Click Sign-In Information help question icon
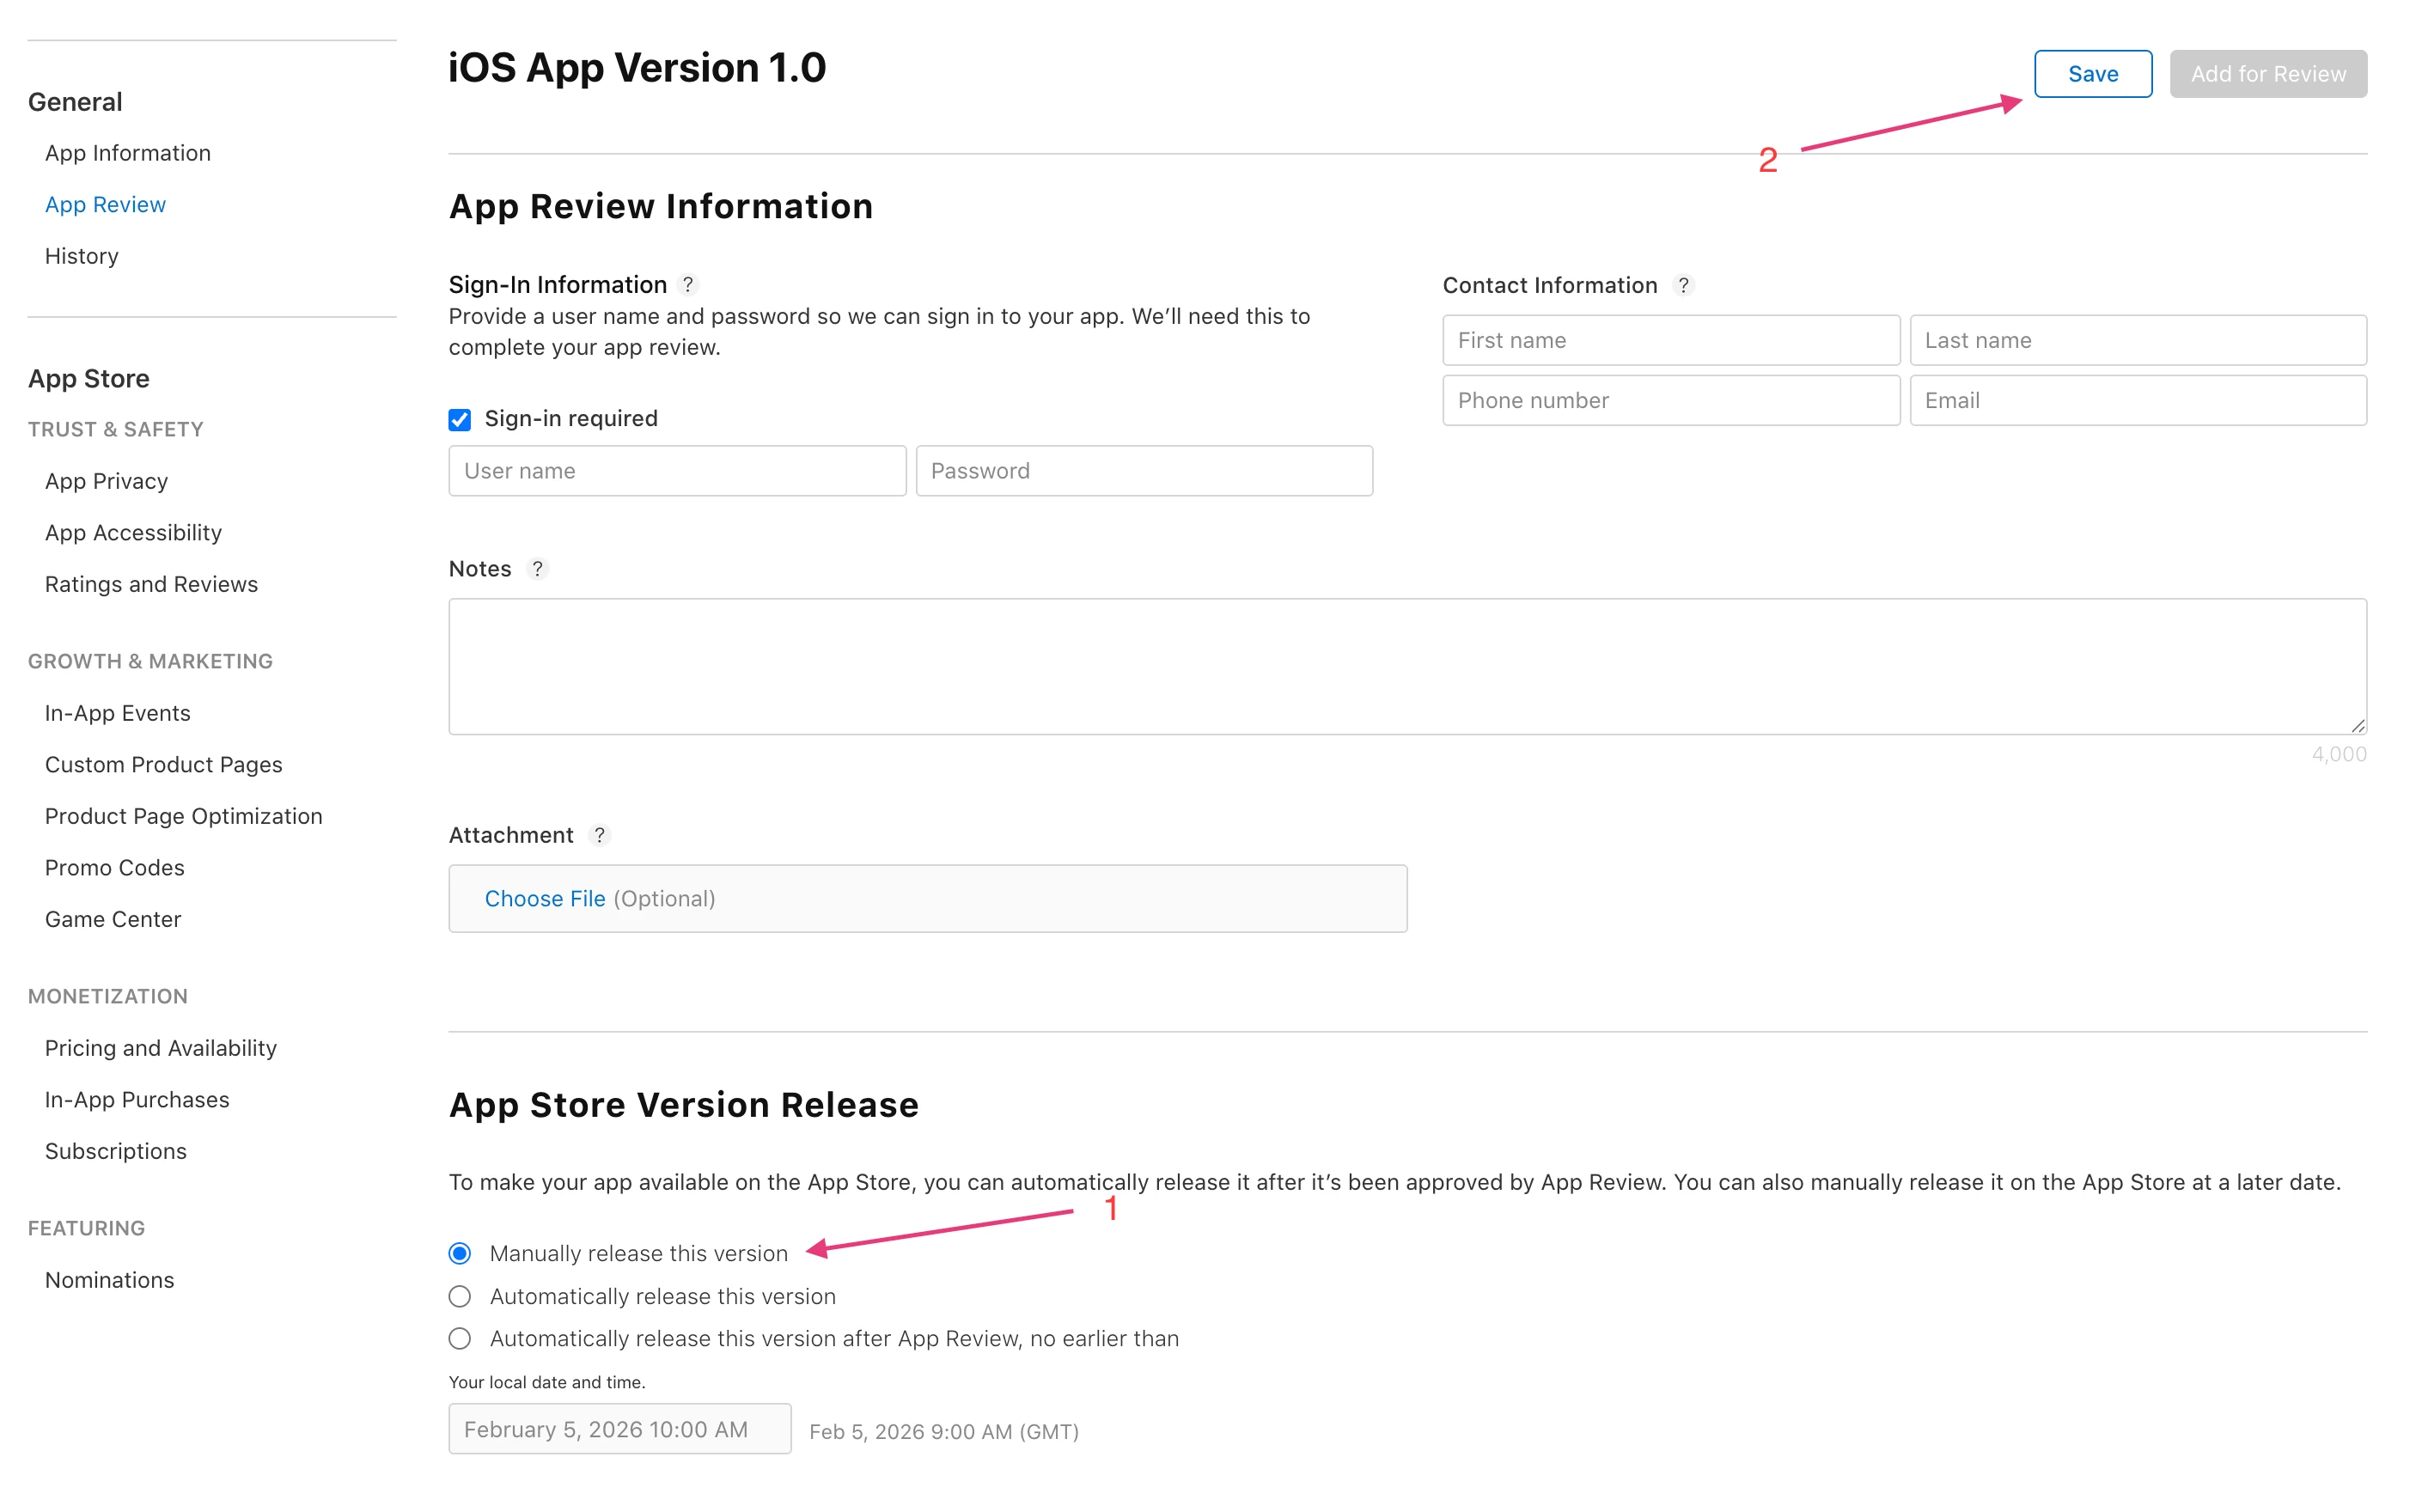 (687, 285)
